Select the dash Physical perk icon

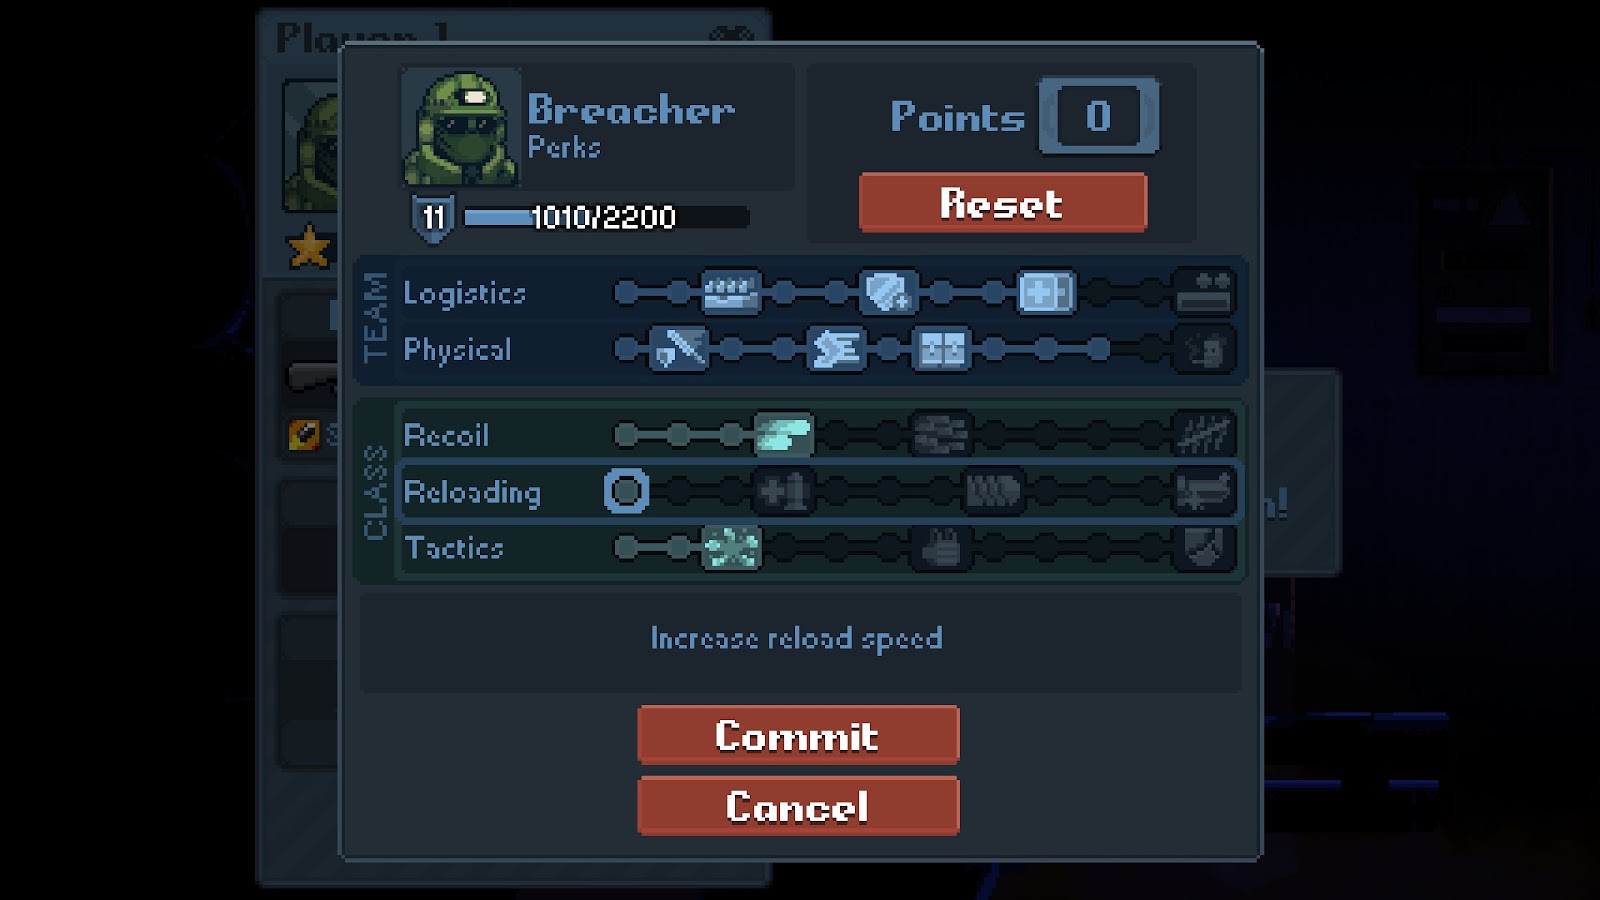[836, 349]
